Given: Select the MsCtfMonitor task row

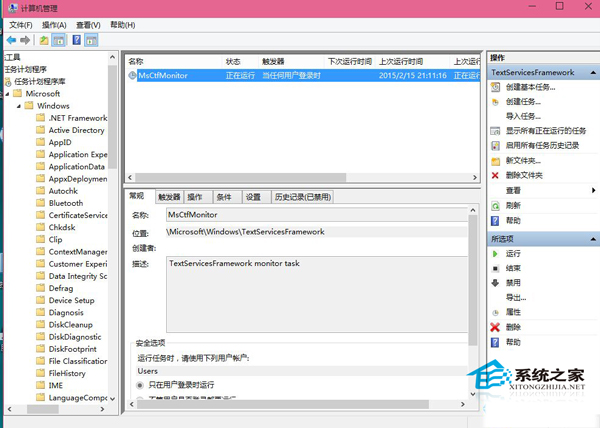Looking at the screenshot, I should tap(303, 75).
